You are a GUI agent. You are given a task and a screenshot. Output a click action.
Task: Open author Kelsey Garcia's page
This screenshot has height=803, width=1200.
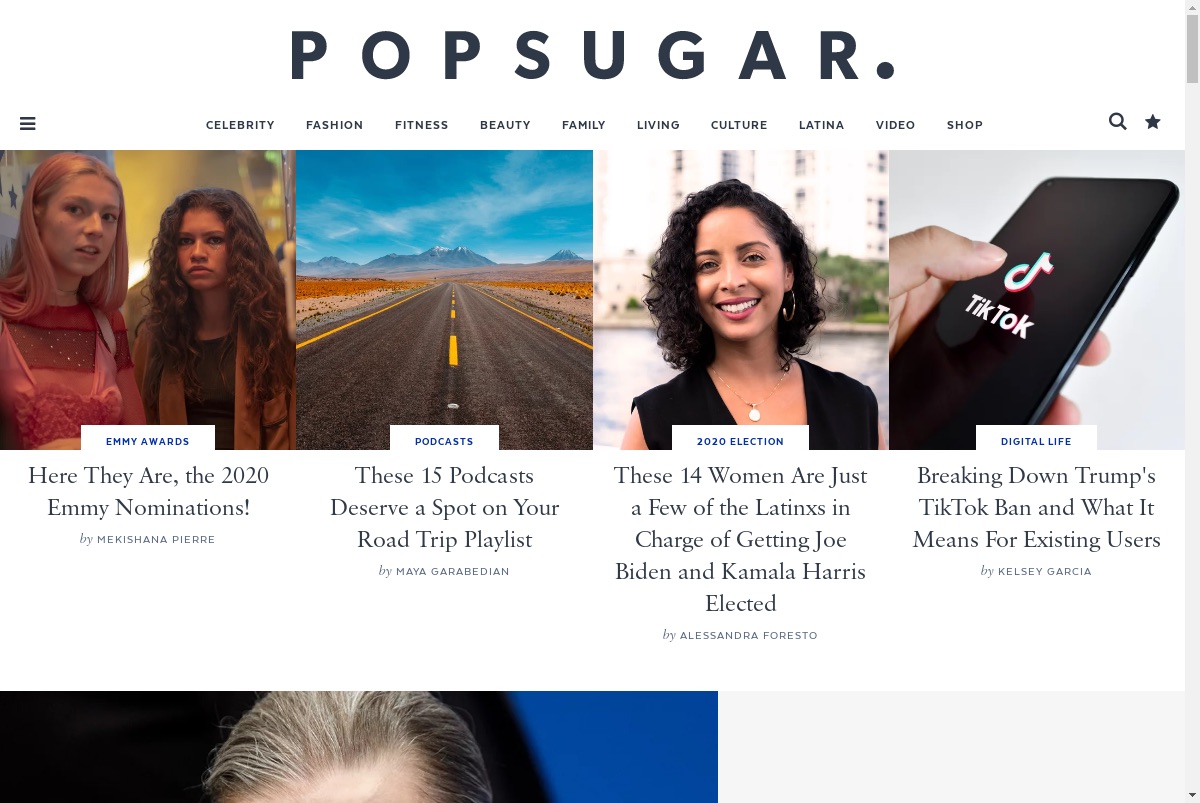(x=1045, y=572)
